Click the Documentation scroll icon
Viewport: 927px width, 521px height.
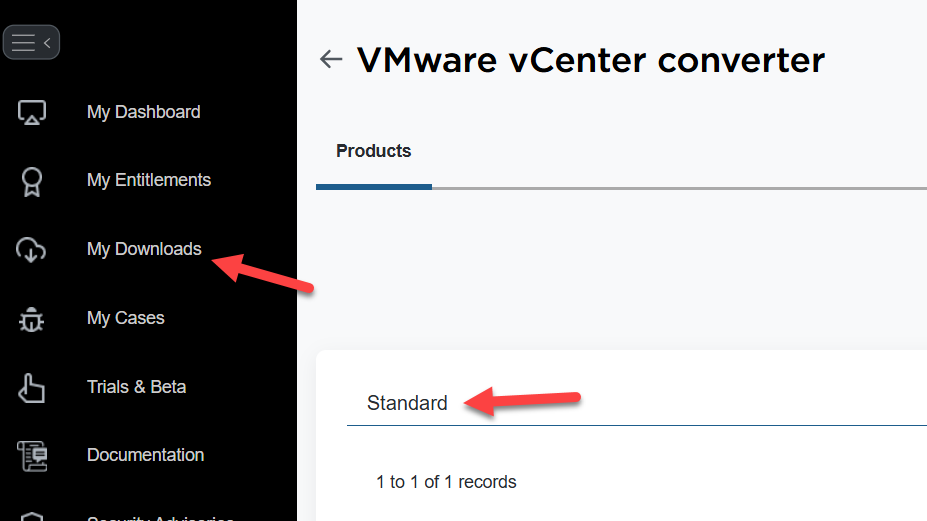pos(32,456)
